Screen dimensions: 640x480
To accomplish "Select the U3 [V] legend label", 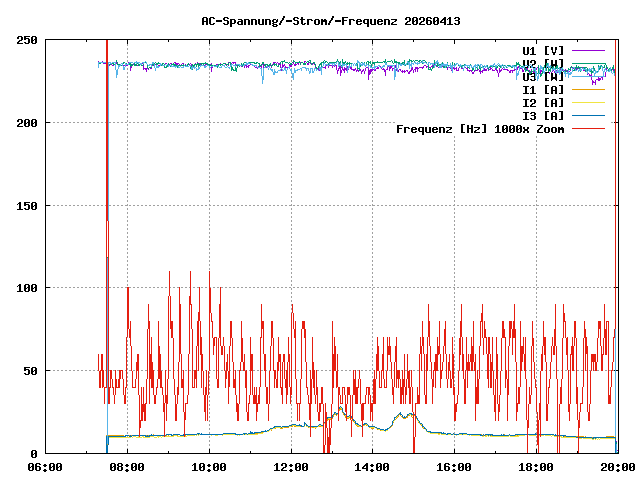I will point(543,76).
